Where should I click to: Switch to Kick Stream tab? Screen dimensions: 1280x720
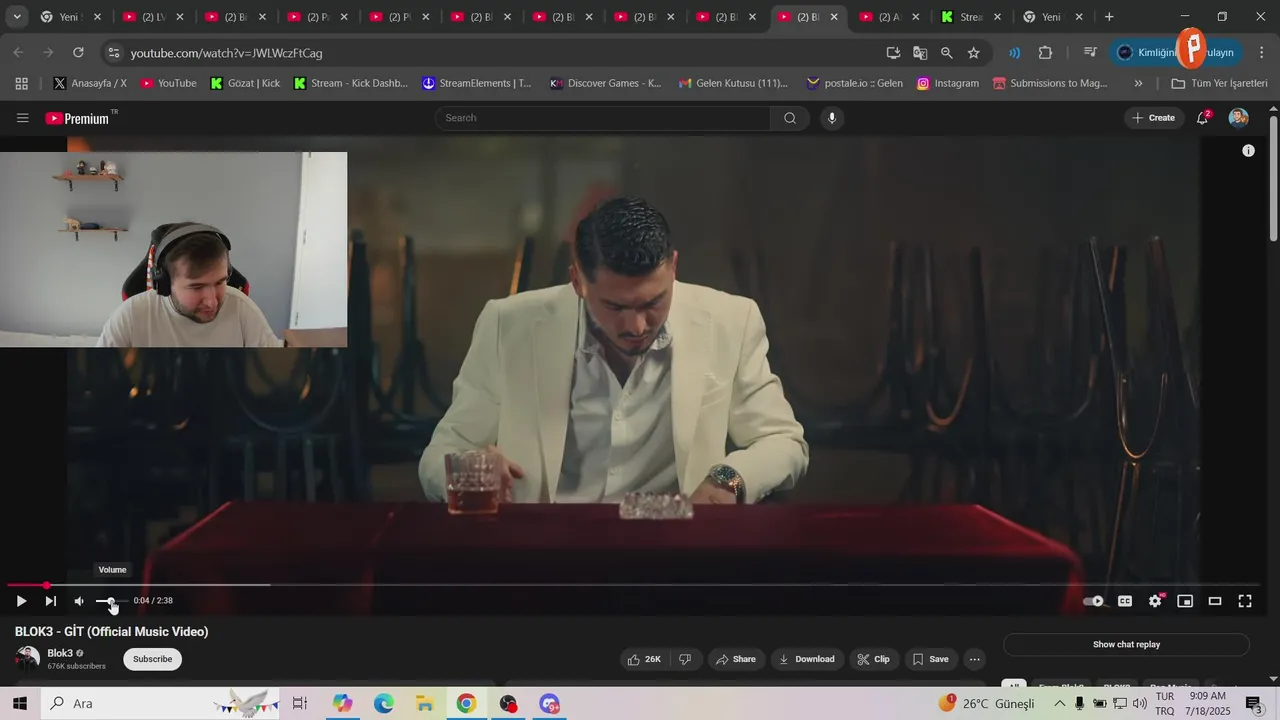[x=970, y=17]
